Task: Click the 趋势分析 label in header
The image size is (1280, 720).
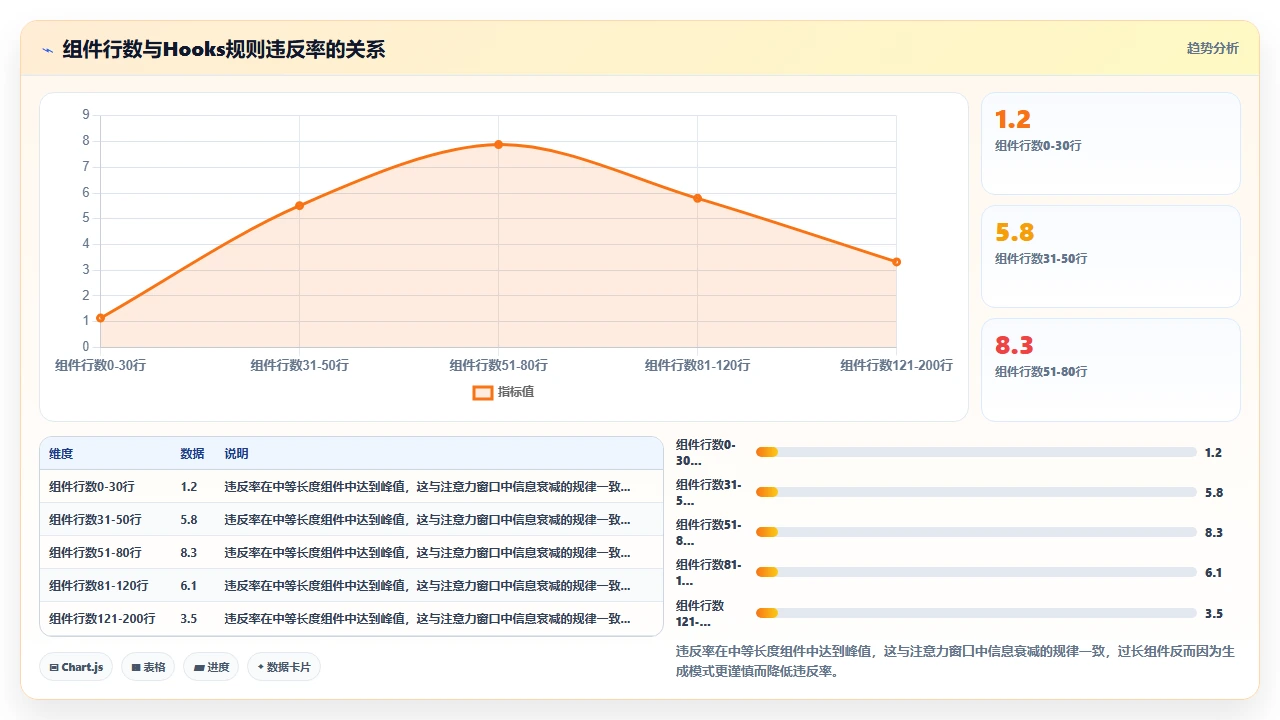Action: pos(1212,48)
